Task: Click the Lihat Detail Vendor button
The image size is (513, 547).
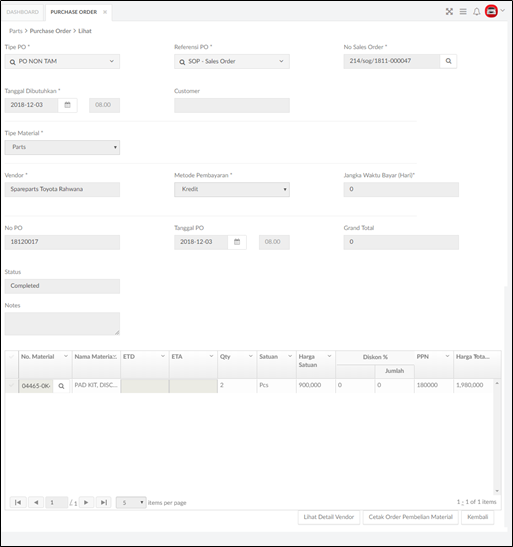Action: coord(329,517)
